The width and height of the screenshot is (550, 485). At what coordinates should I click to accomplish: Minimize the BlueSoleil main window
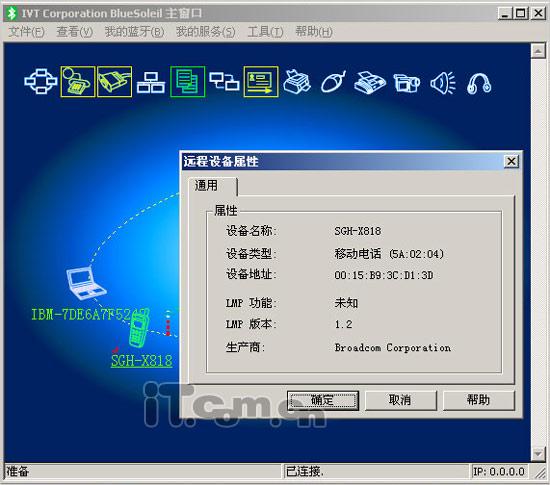[505, 13]
